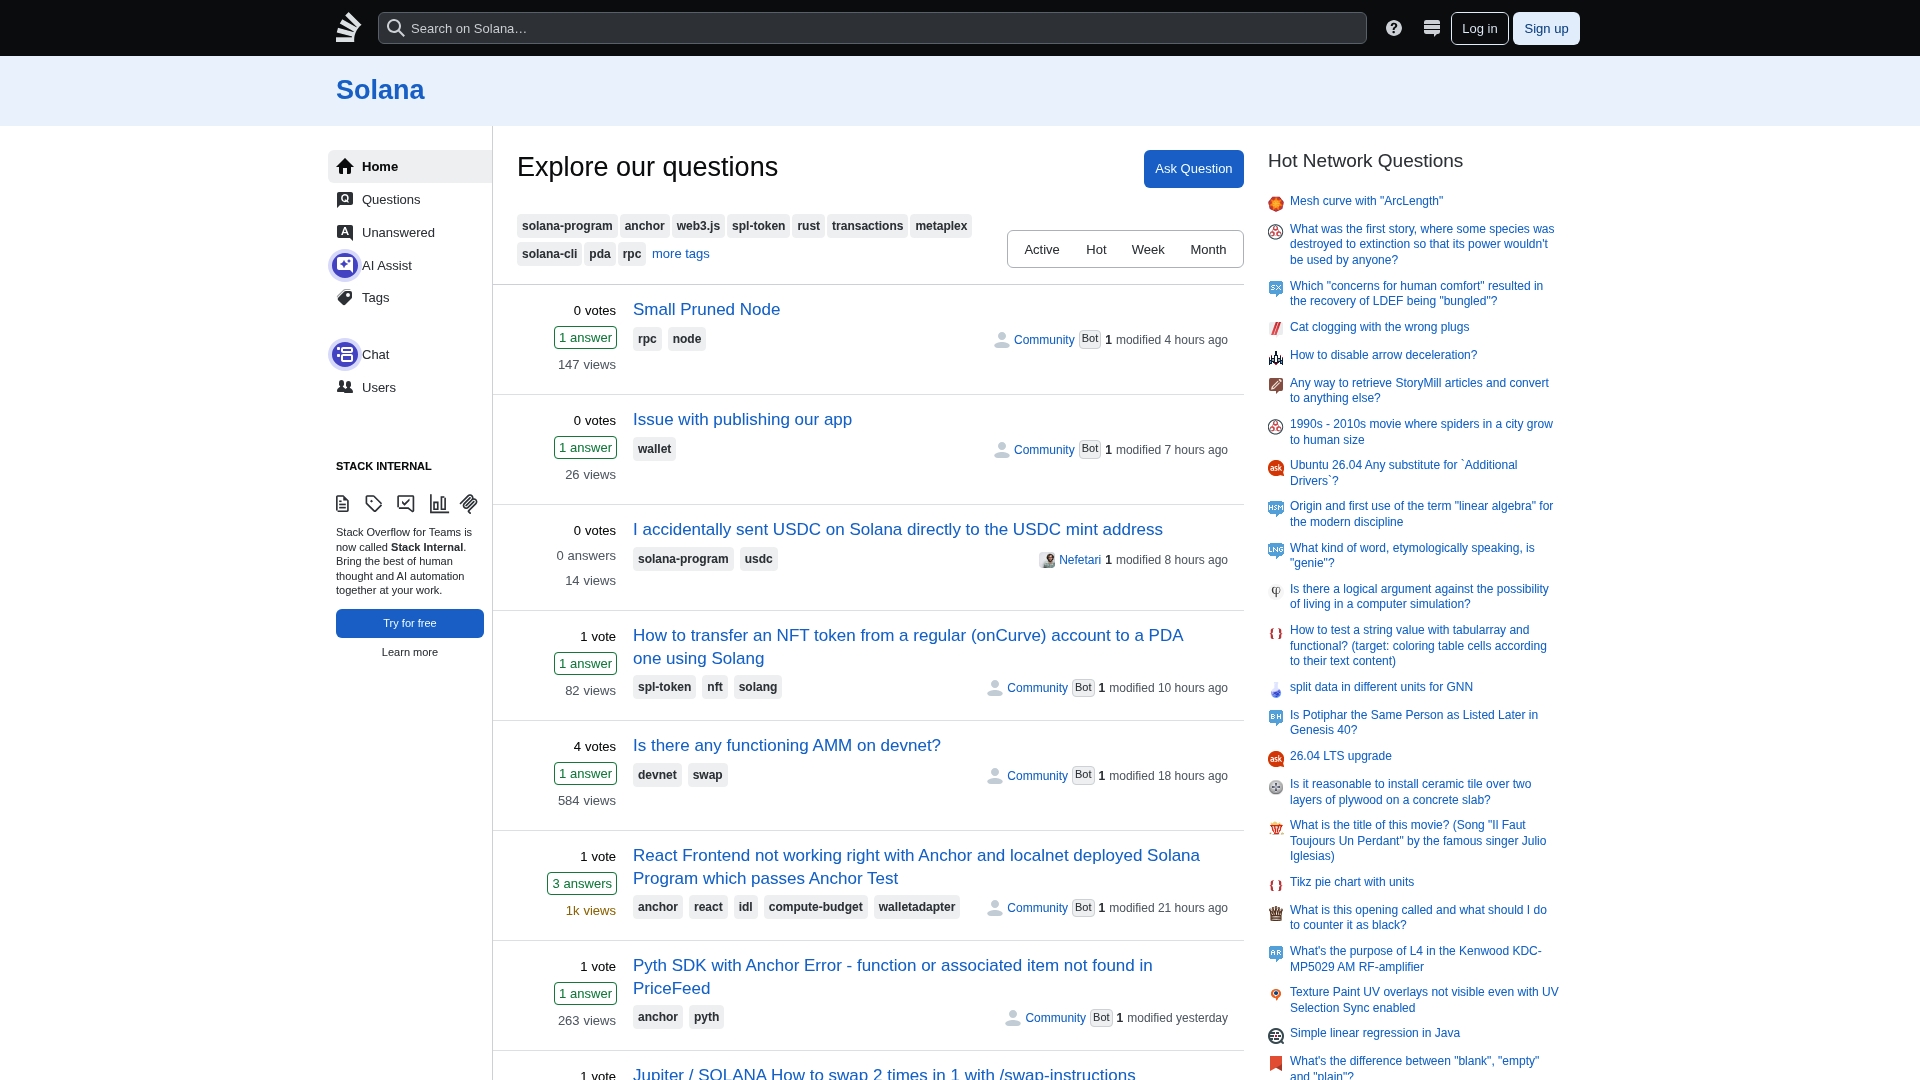
Task: Choose the Week filter option
Action: 1147,250
